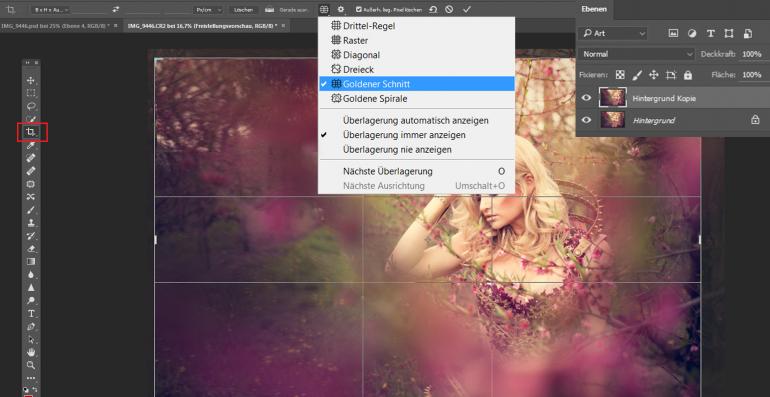770x397 pixels.
Task: Open the Px/cm units dropdown
Action: 209,9
